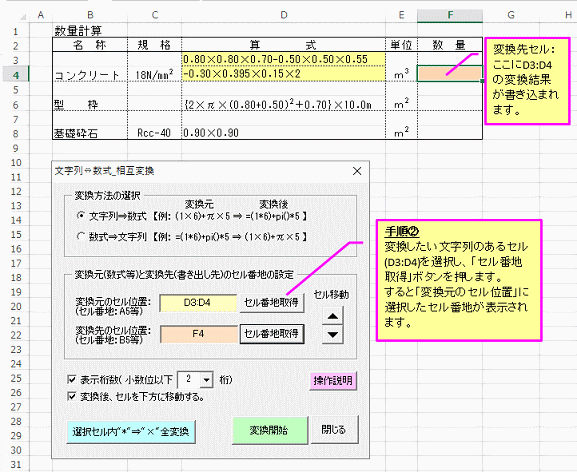Click the select-all corner triangle

23,16
